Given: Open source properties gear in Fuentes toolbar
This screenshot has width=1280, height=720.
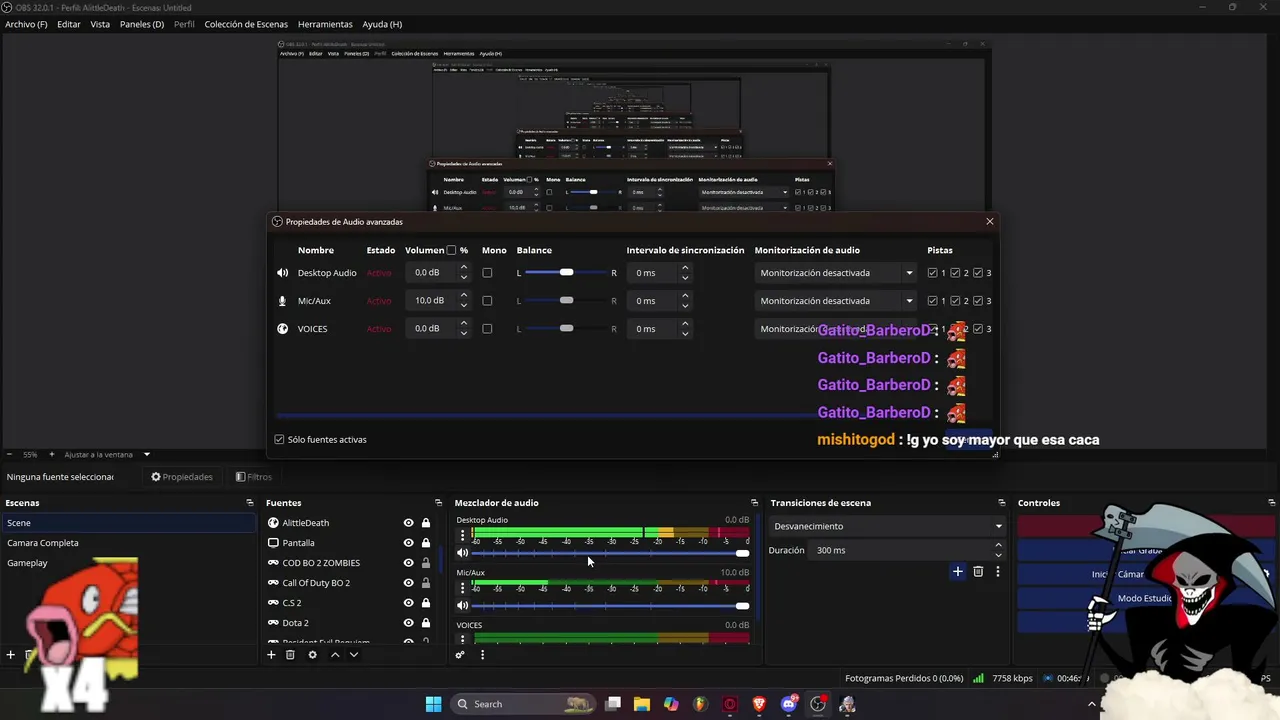Looking at the screenshot, I should tap(312, 655).
